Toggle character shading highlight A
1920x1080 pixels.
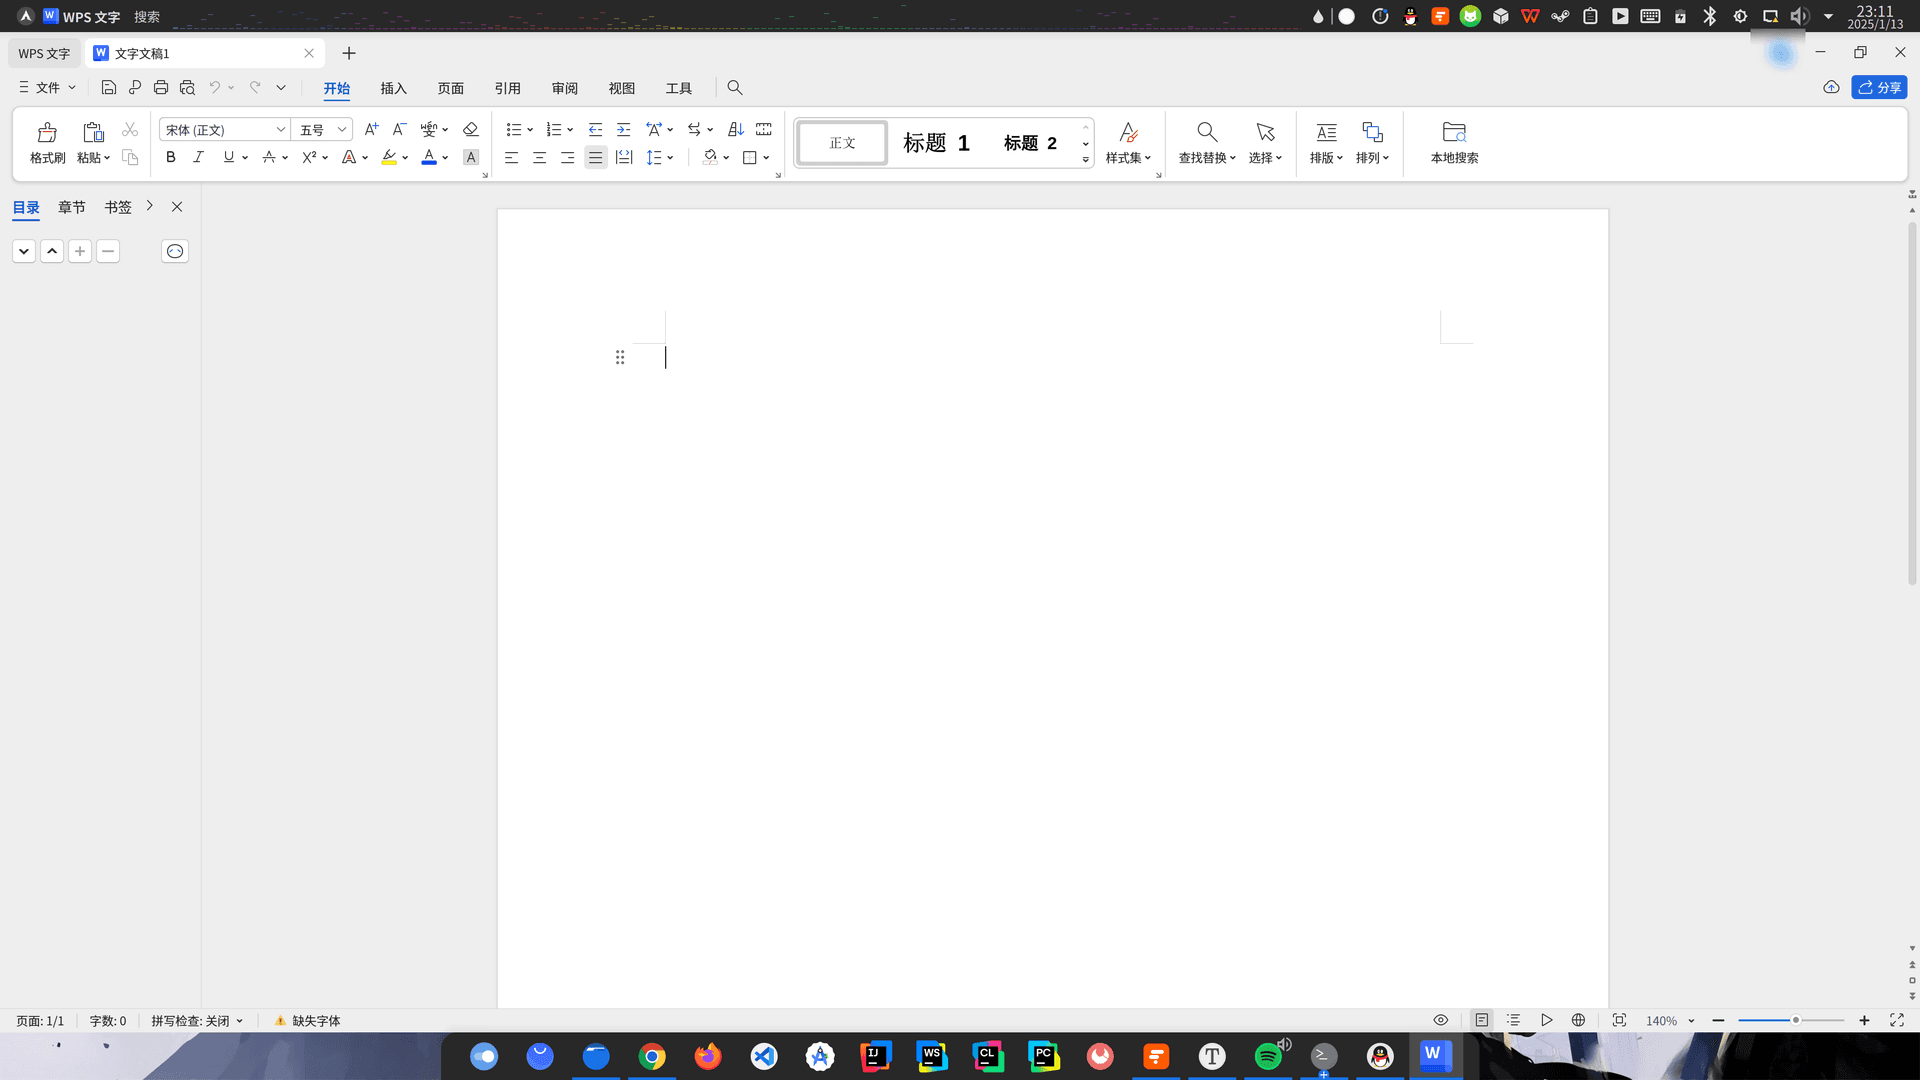coord(470,157)
